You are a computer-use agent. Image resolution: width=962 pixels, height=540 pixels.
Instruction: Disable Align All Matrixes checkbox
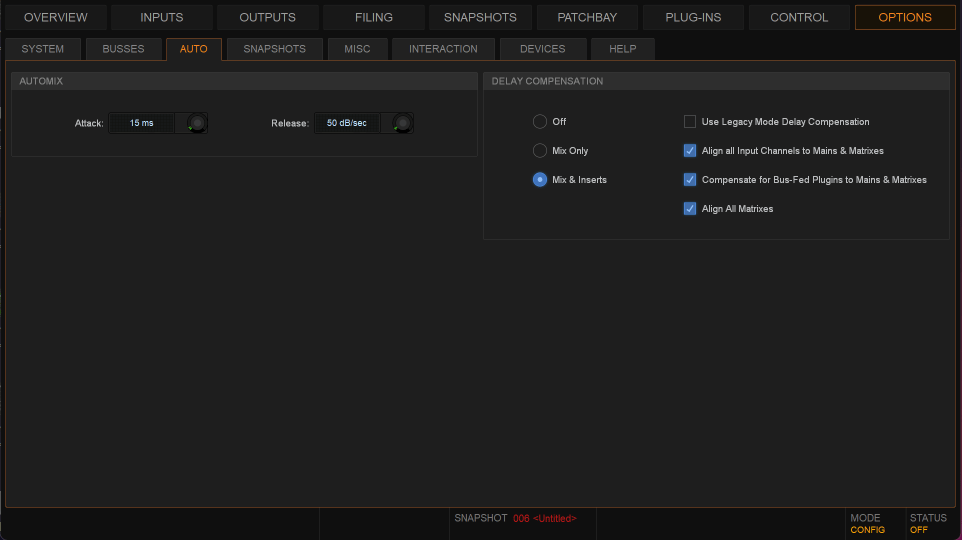pyautogui.click(x=690, y=209)
